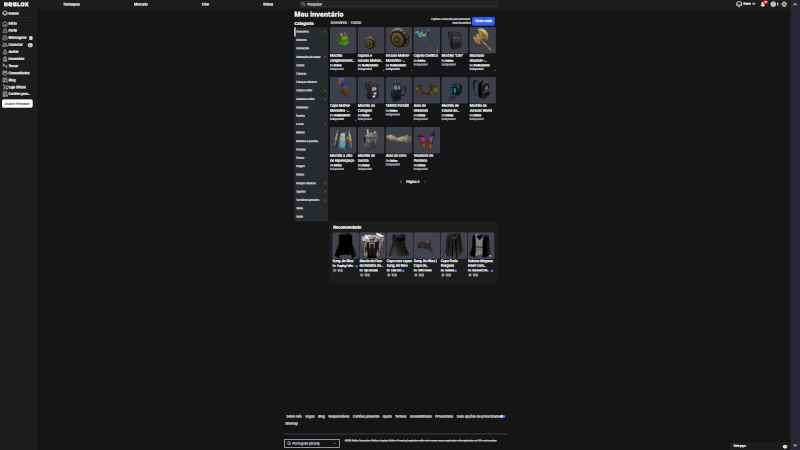The image size is (800, 450).
Task: Select Emblemas category
Action: [x=302, y=107]
